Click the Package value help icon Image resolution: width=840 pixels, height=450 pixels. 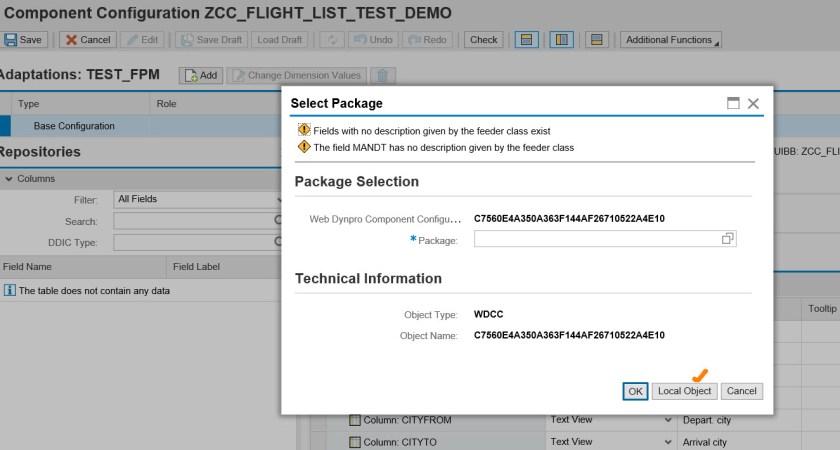pos(727,239)
